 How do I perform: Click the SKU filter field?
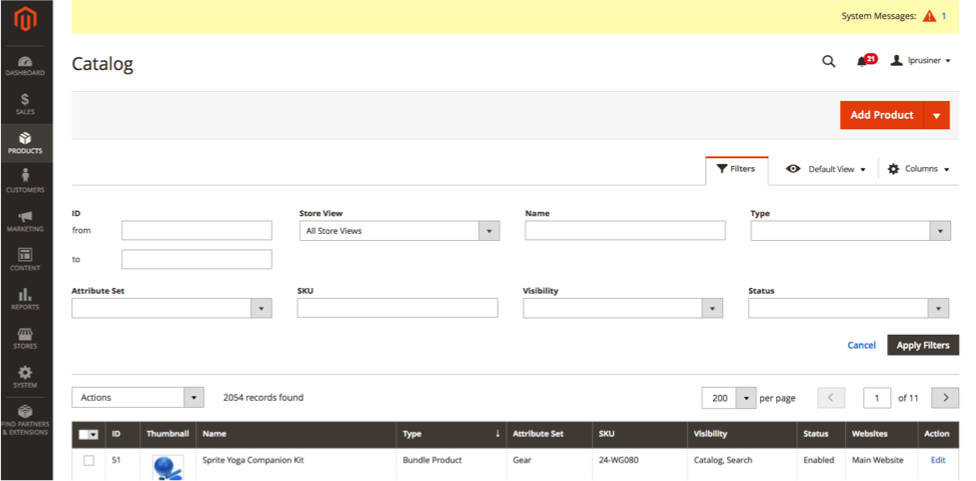[x=397, y=307]
